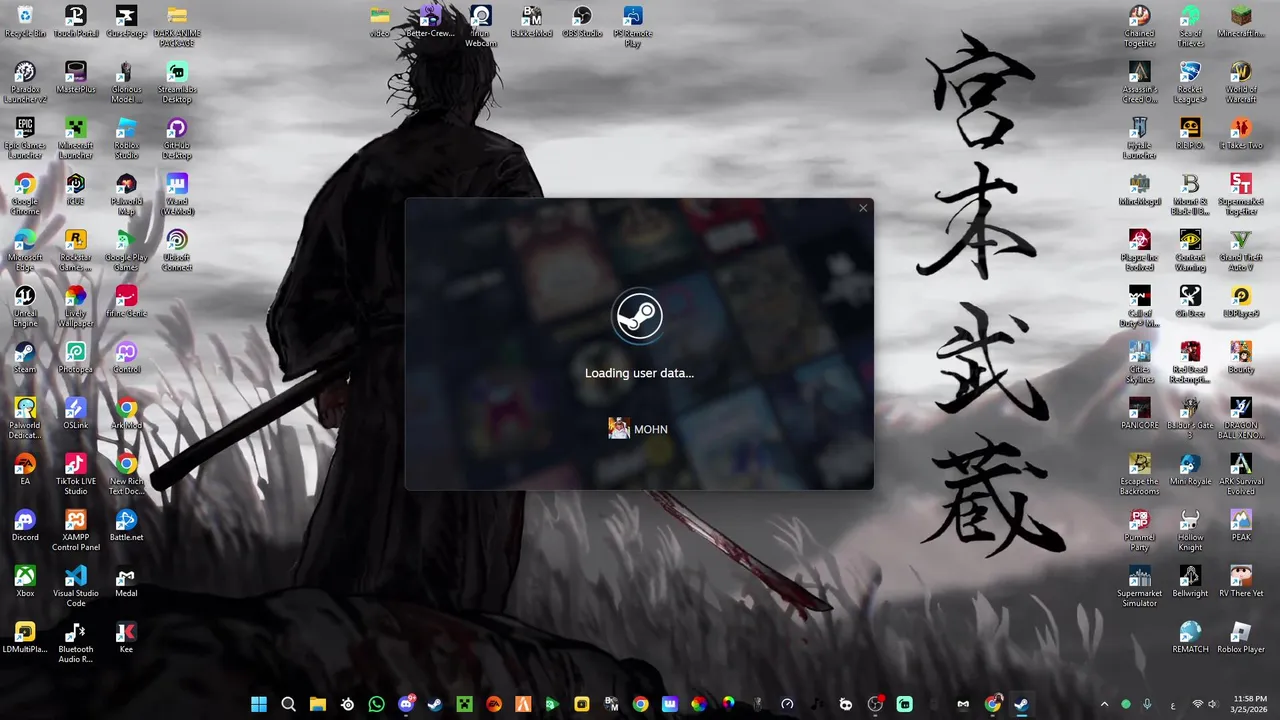Select the Lively Wallpaper desktop icon
1280x720 pixels.
(75, 307)
